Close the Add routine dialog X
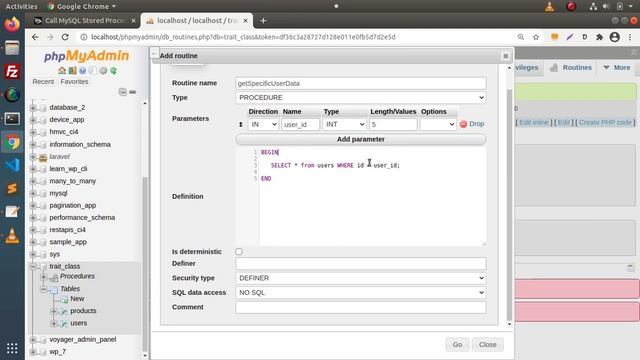The width and height of the screenshot is (640, 360). pos(505,56)
